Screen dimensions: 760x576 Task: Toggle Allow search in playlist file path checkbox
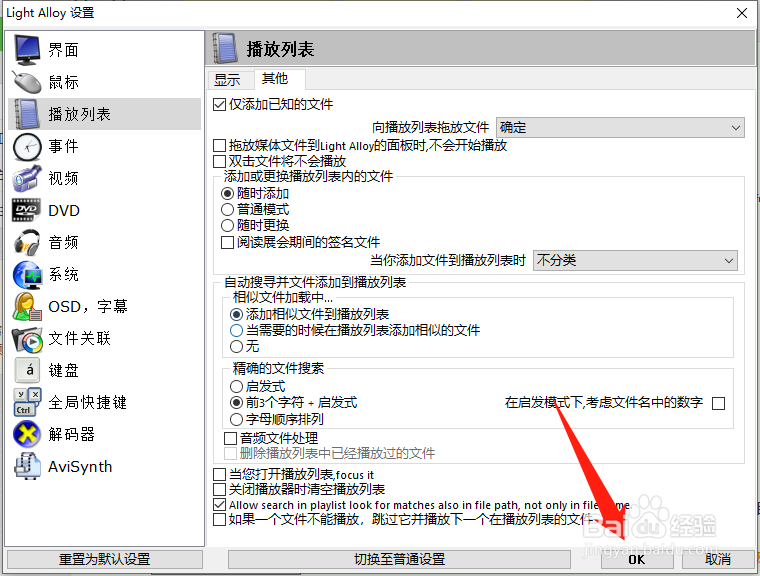220,505
